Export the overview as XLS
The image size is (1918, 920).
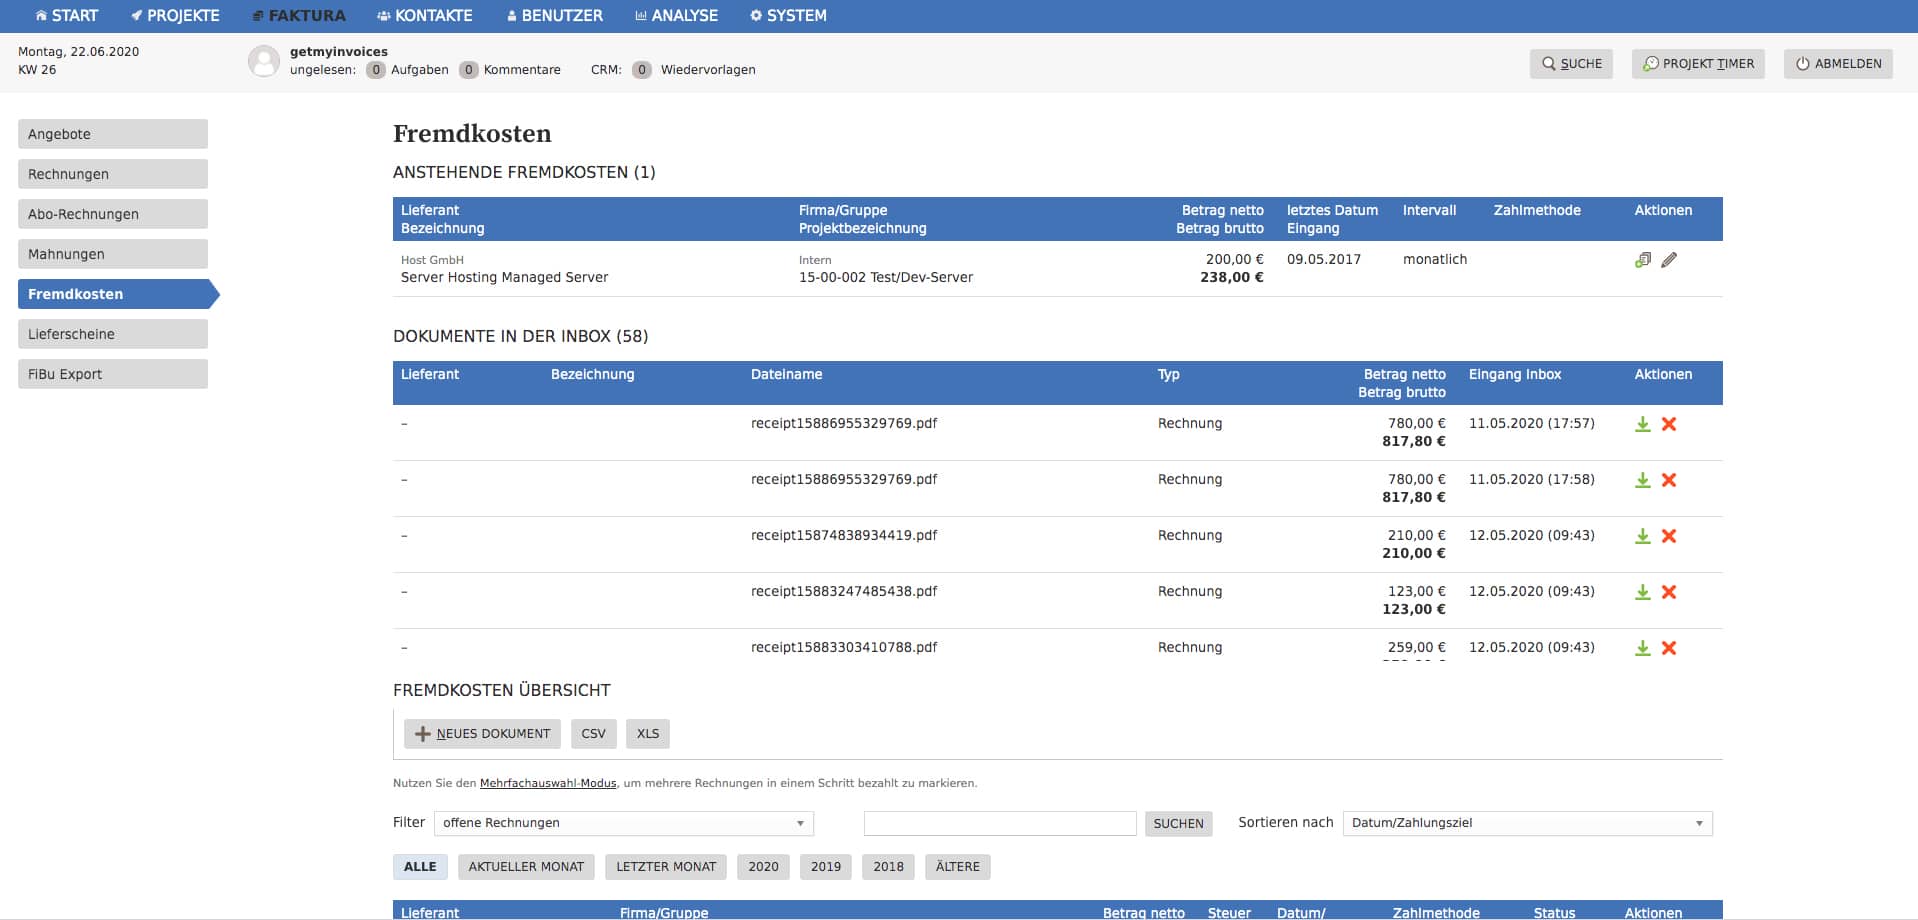tap(648, 734)
